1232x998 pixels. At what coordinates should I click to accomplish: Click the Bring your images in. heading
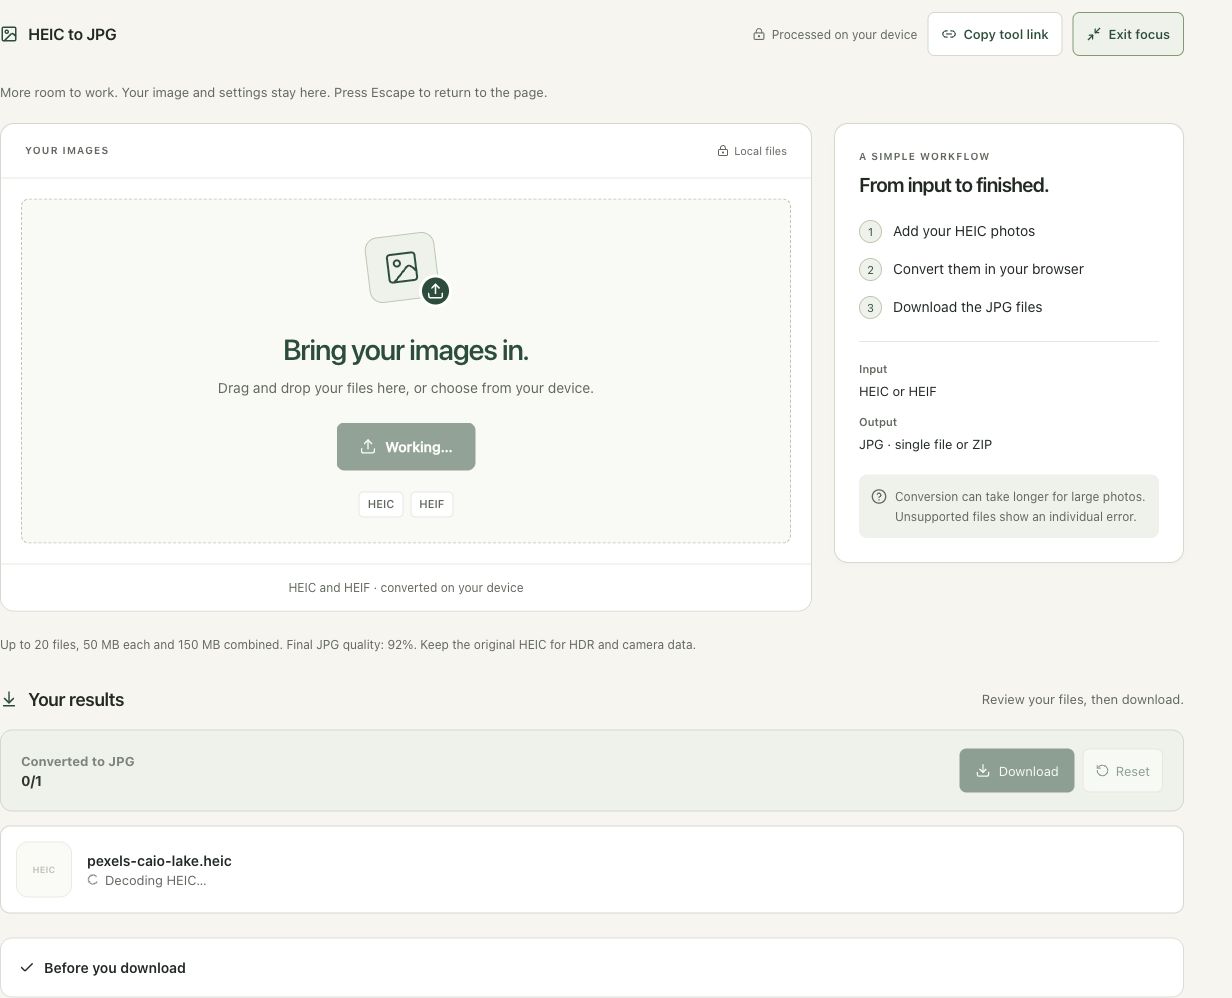[x=406, y=350]
